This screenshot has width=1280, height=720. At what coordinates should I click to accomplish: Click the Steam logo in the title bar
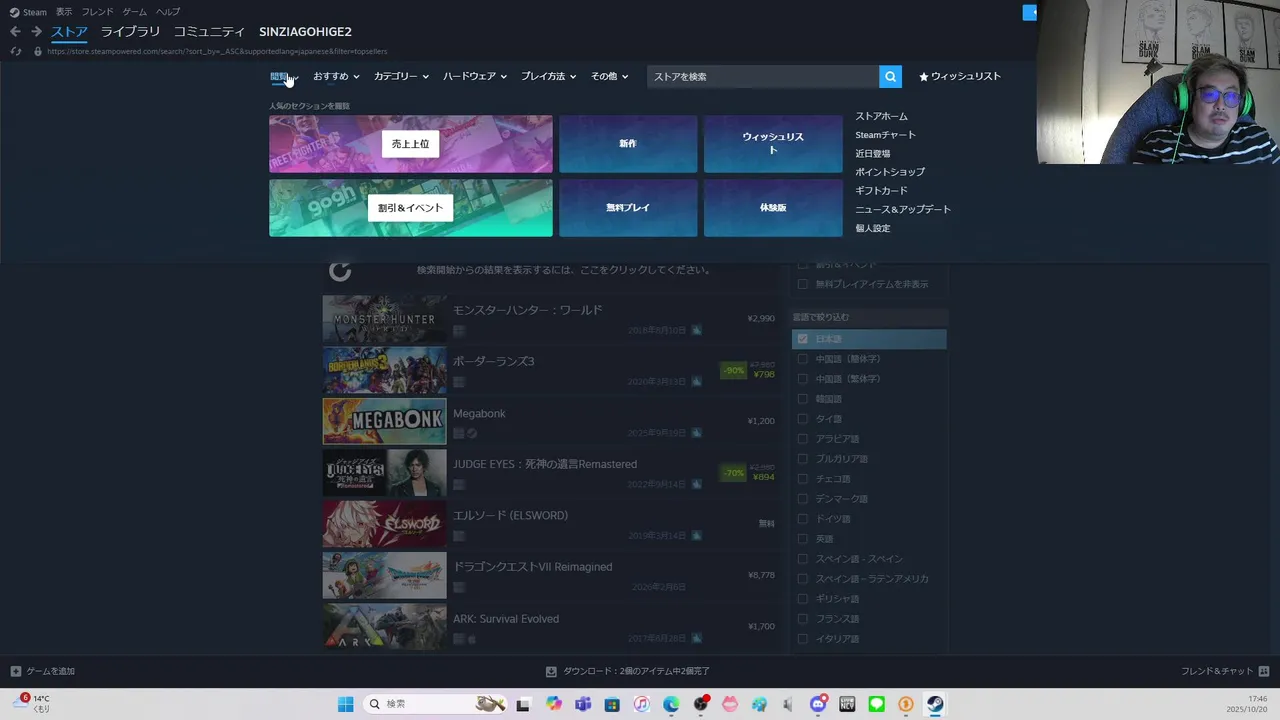(x=14, y=12)
